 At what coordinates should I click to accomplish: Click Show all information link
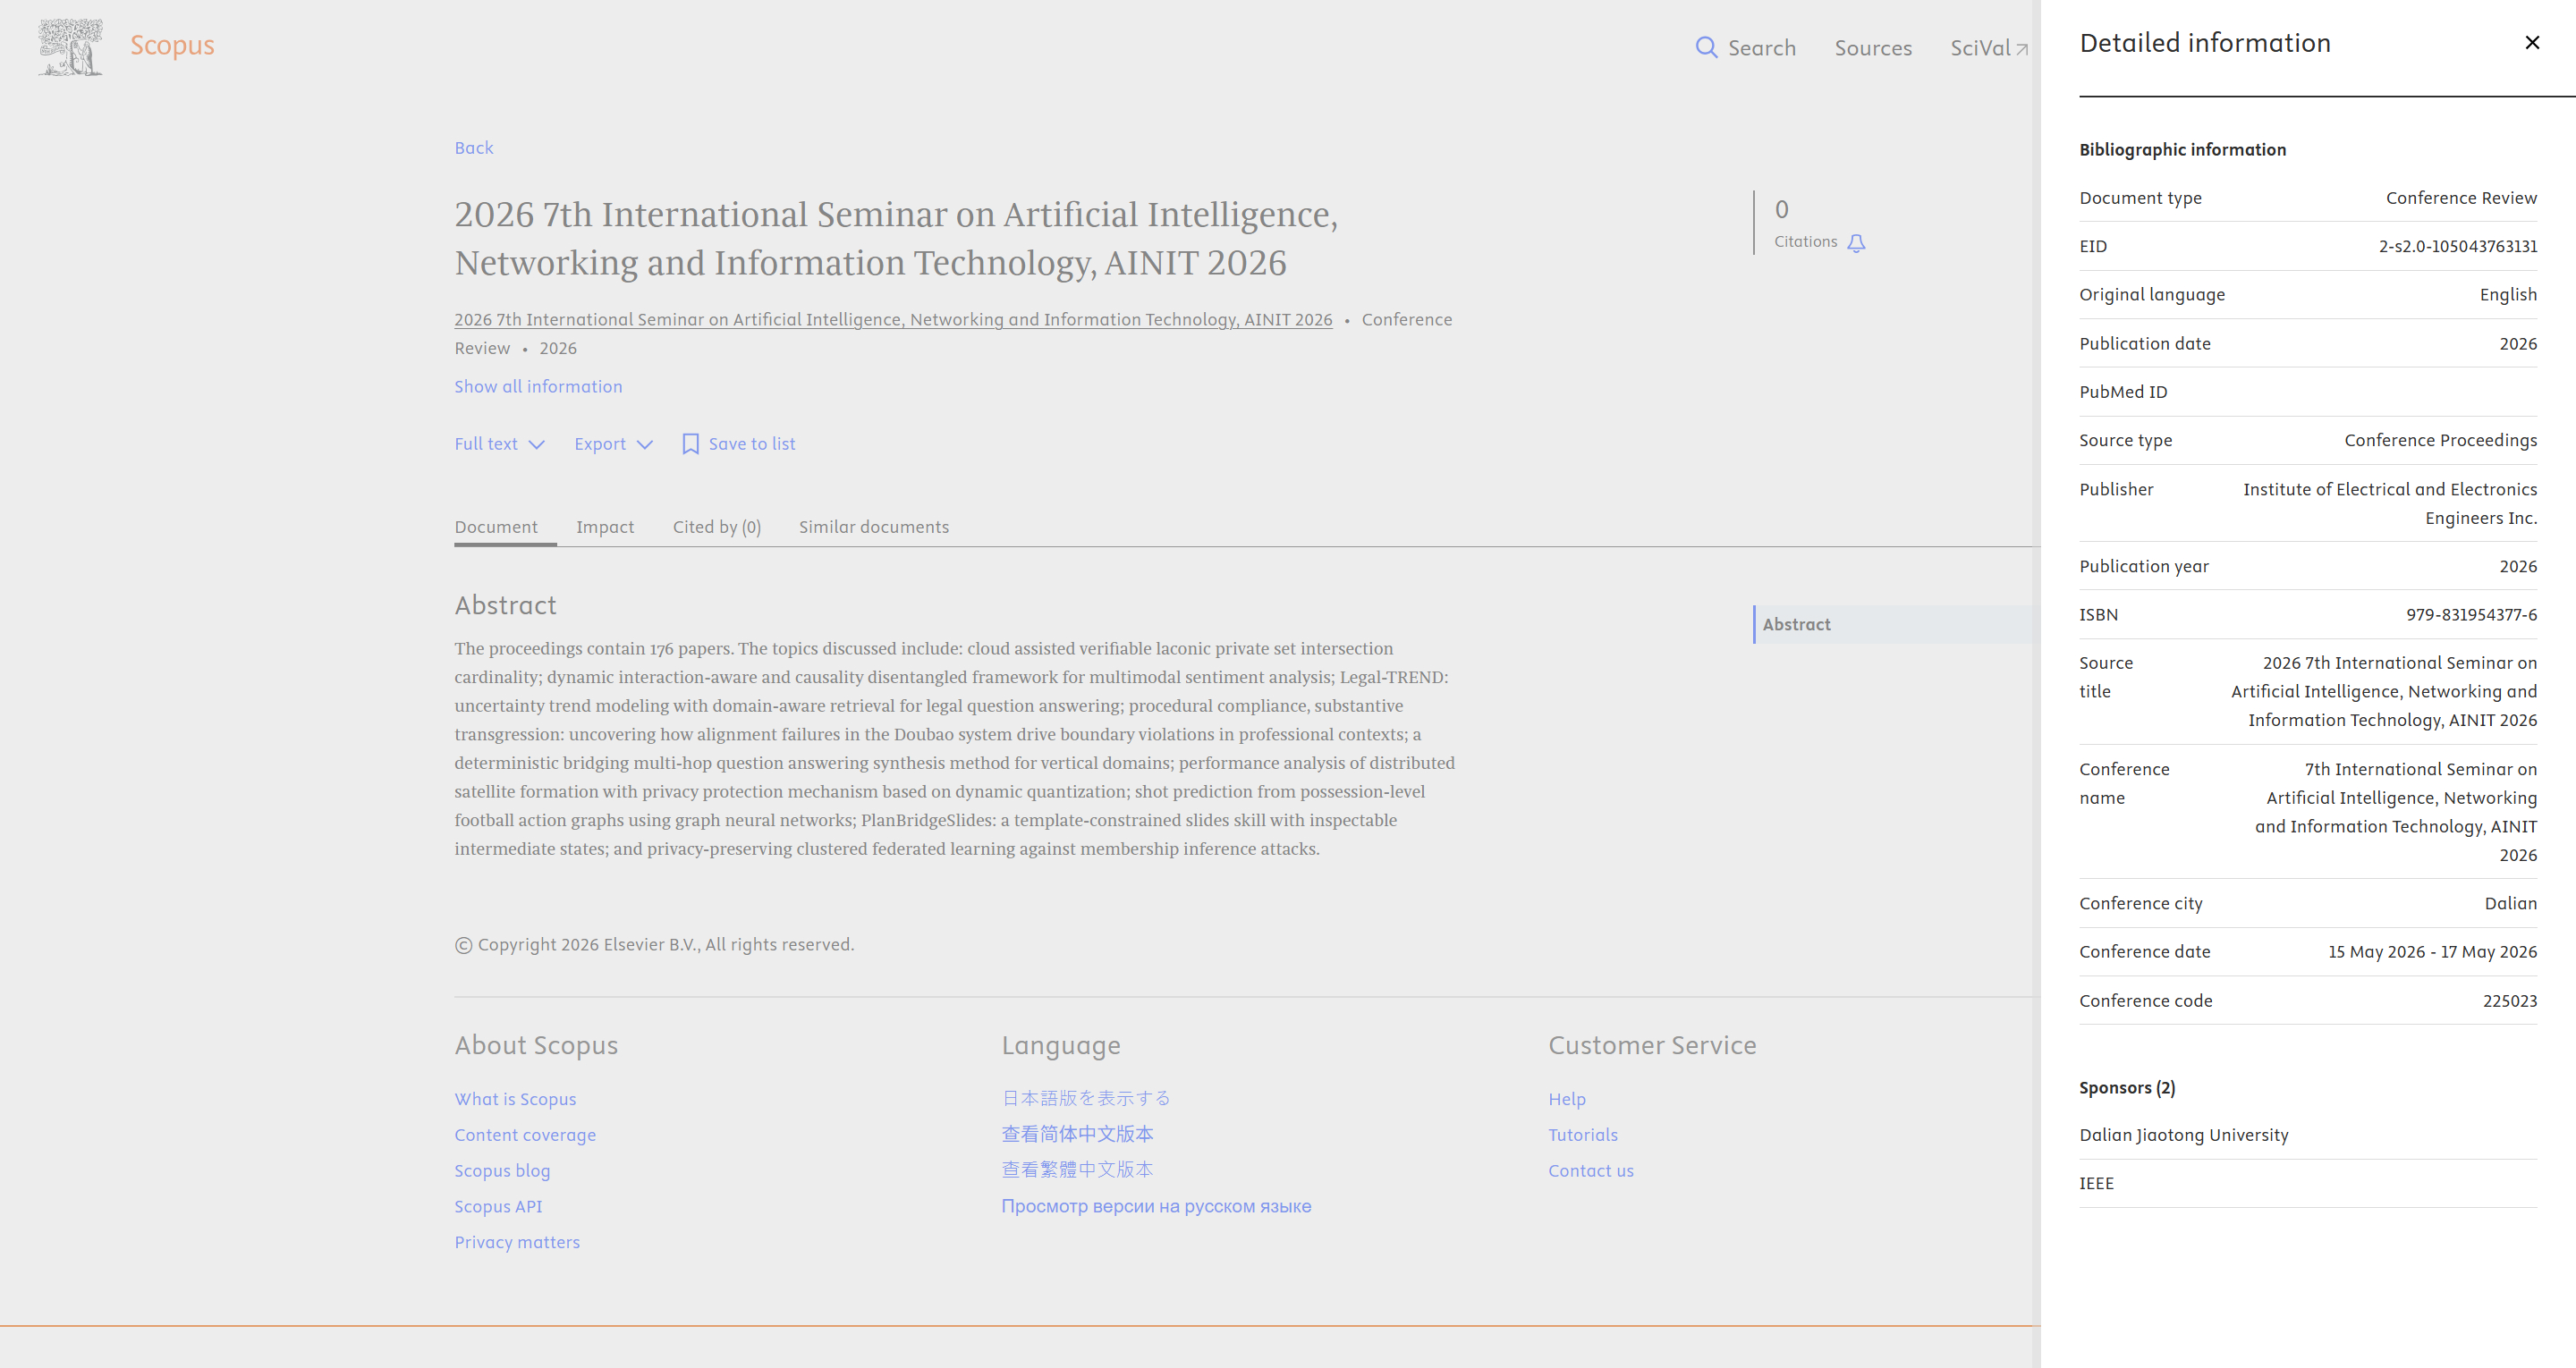pos(538,386)
